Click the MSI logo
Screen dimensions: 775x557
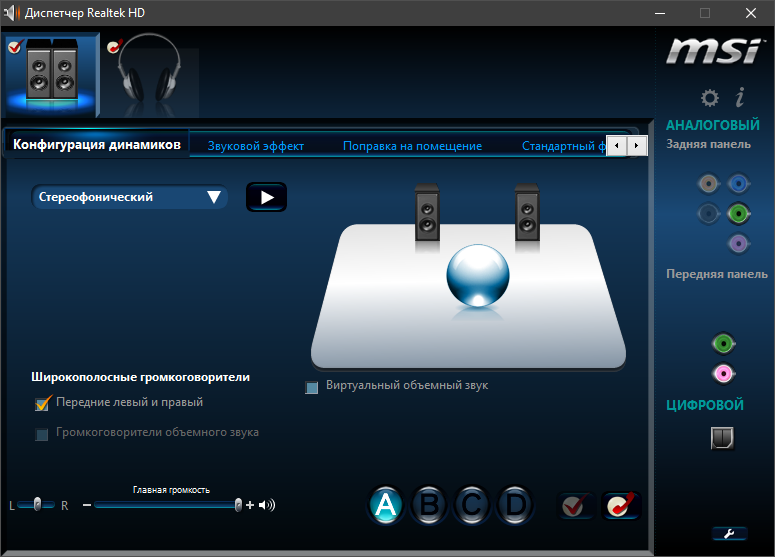point(714,51)
